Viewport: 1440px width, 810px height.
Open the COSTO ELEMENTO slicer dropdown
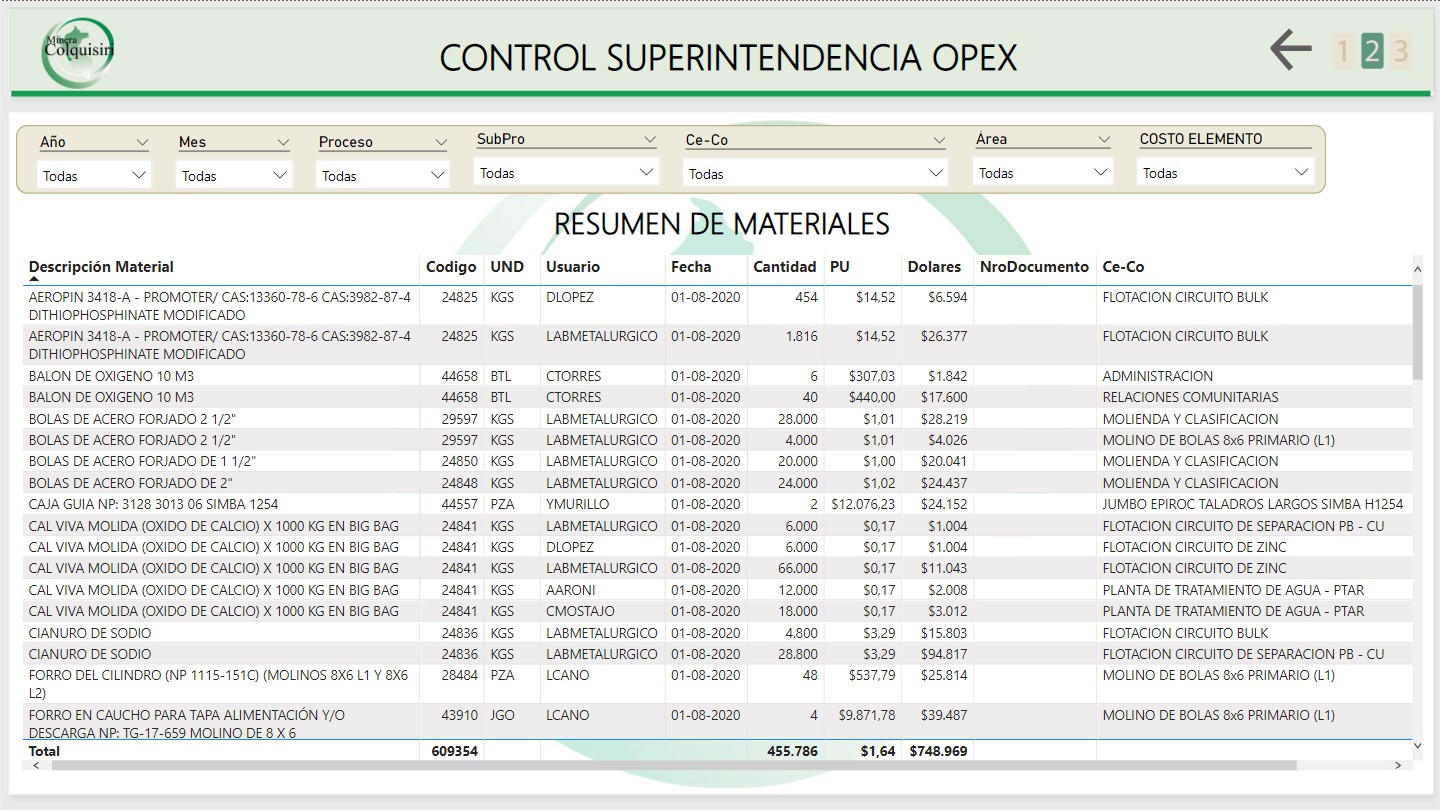coord(1226,173)
